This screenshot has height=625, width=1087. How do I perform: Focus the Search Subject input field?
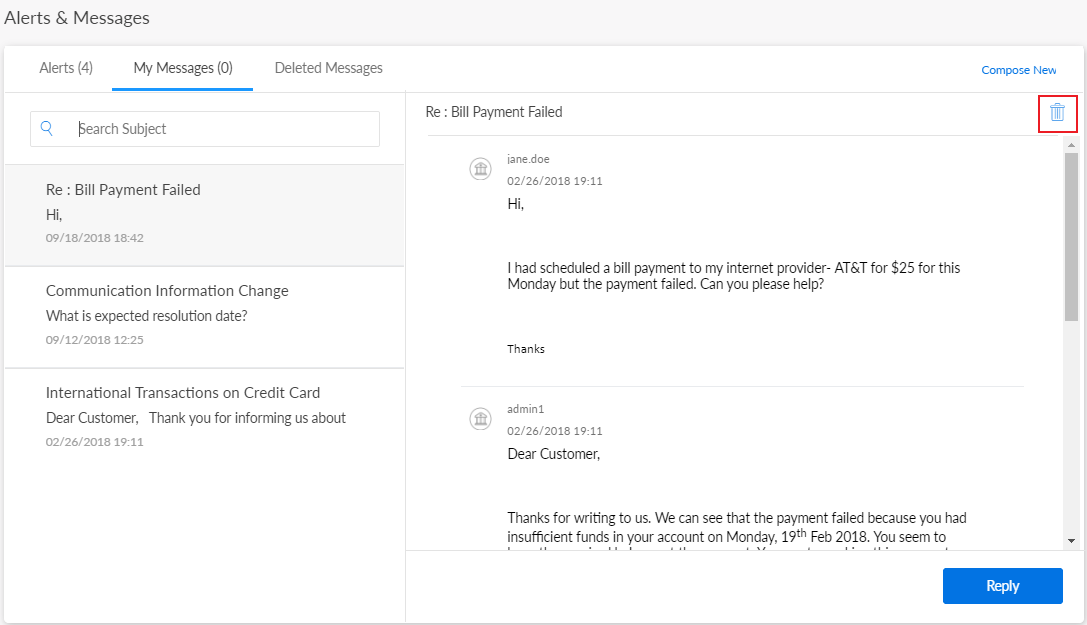[220, 129]
